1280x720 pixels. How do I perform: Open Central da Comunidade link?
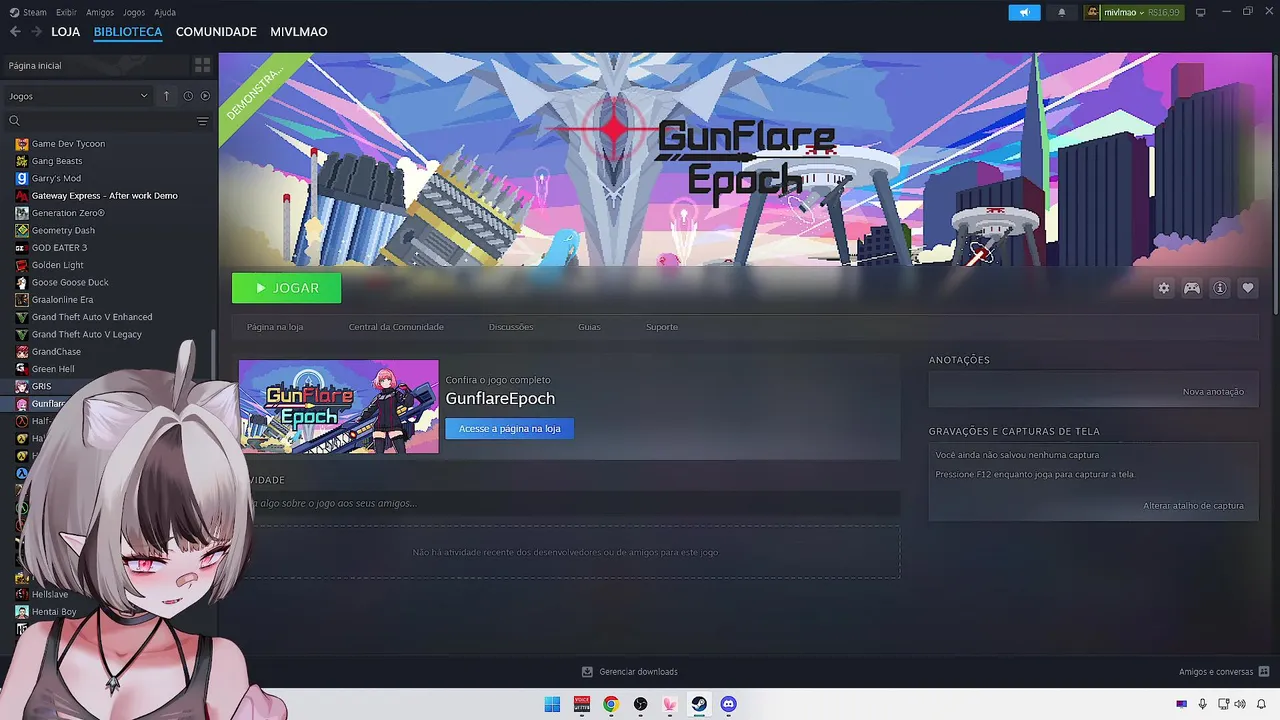(396, 327)
